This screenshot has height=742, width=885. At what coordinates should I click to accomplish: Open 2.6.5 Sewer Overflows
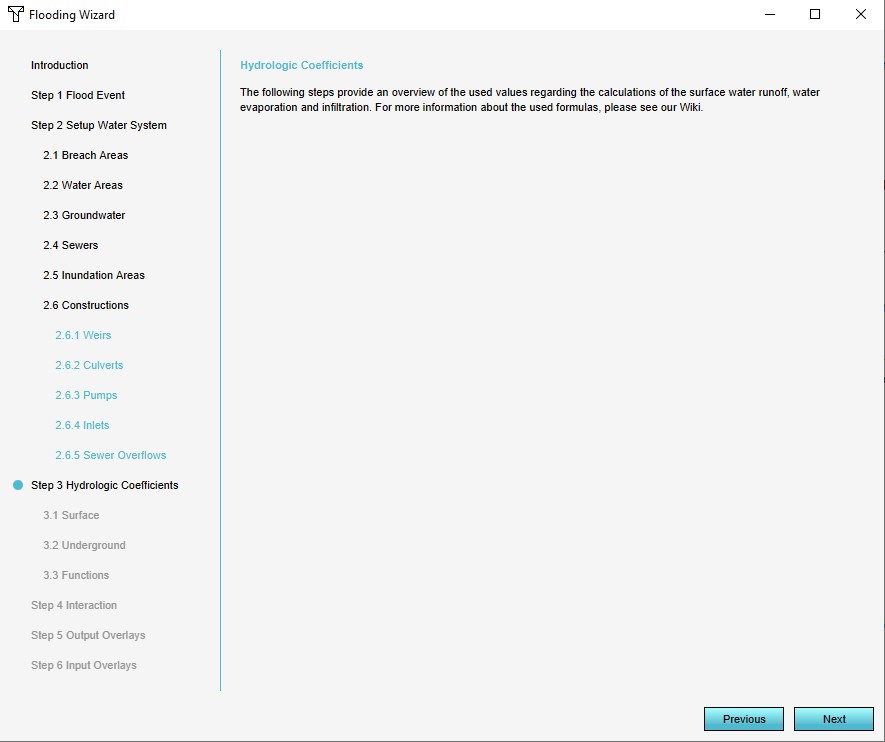110,456
